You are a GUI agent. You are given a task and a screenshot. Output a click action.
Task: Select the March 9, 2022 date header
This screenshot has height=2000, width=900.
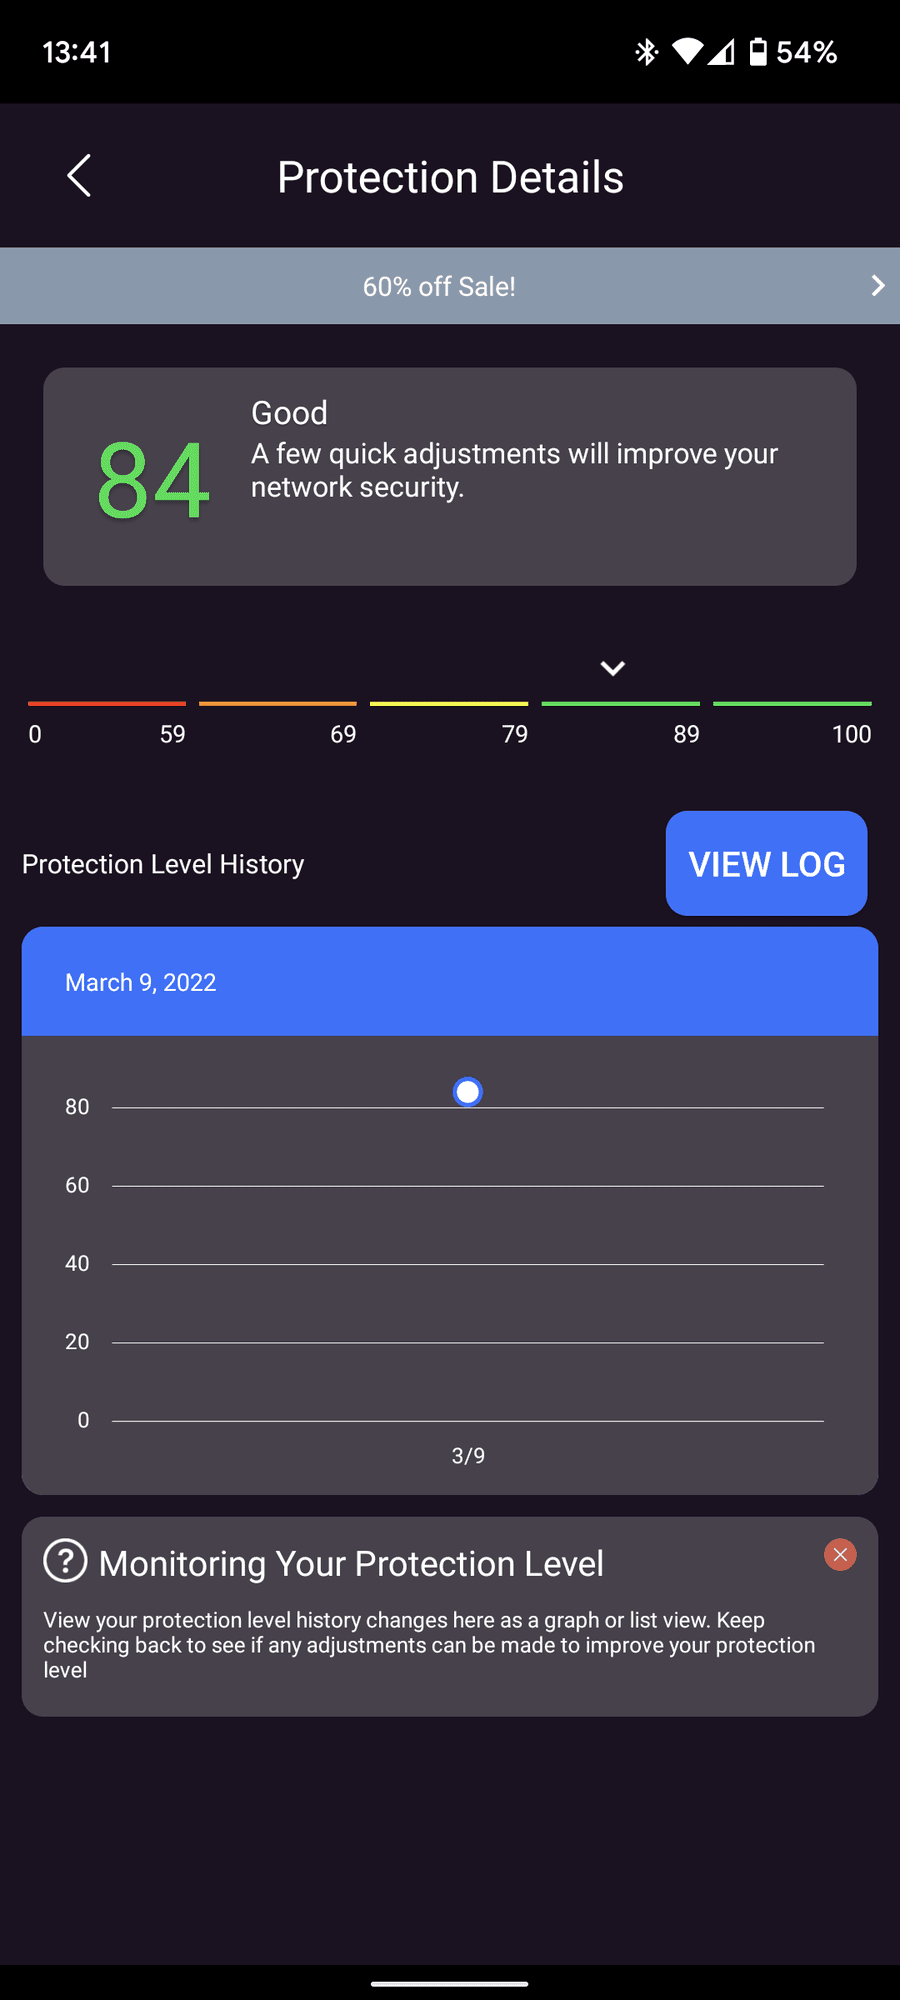pyautogui.click(x=141, y=982)
